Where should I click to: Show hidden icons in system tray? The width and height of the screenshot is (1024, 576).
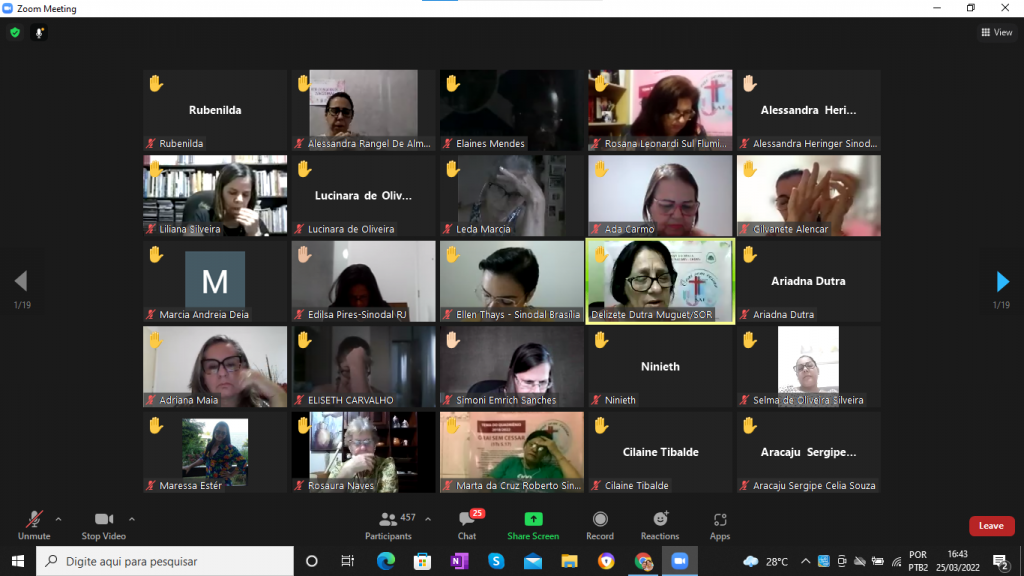[x=801, y=561]
